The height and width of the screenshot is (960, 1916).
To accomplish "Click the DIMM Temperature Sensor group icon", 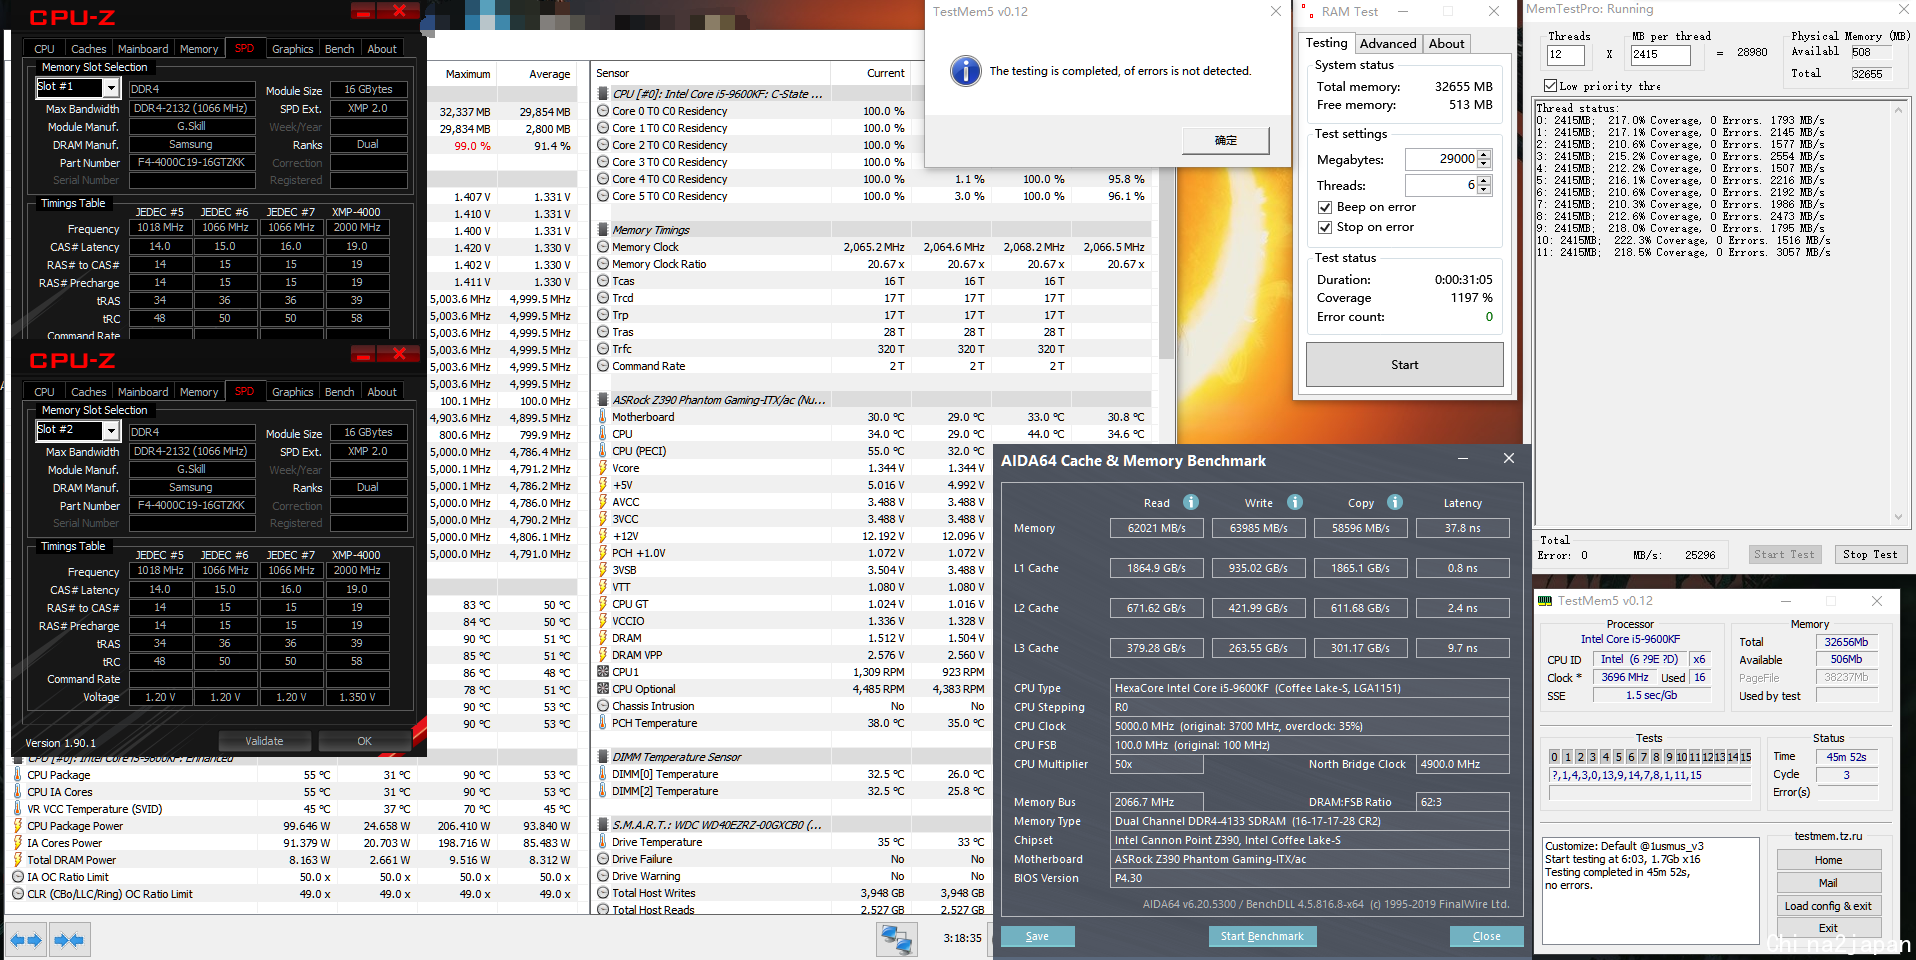I will [603, 757].
